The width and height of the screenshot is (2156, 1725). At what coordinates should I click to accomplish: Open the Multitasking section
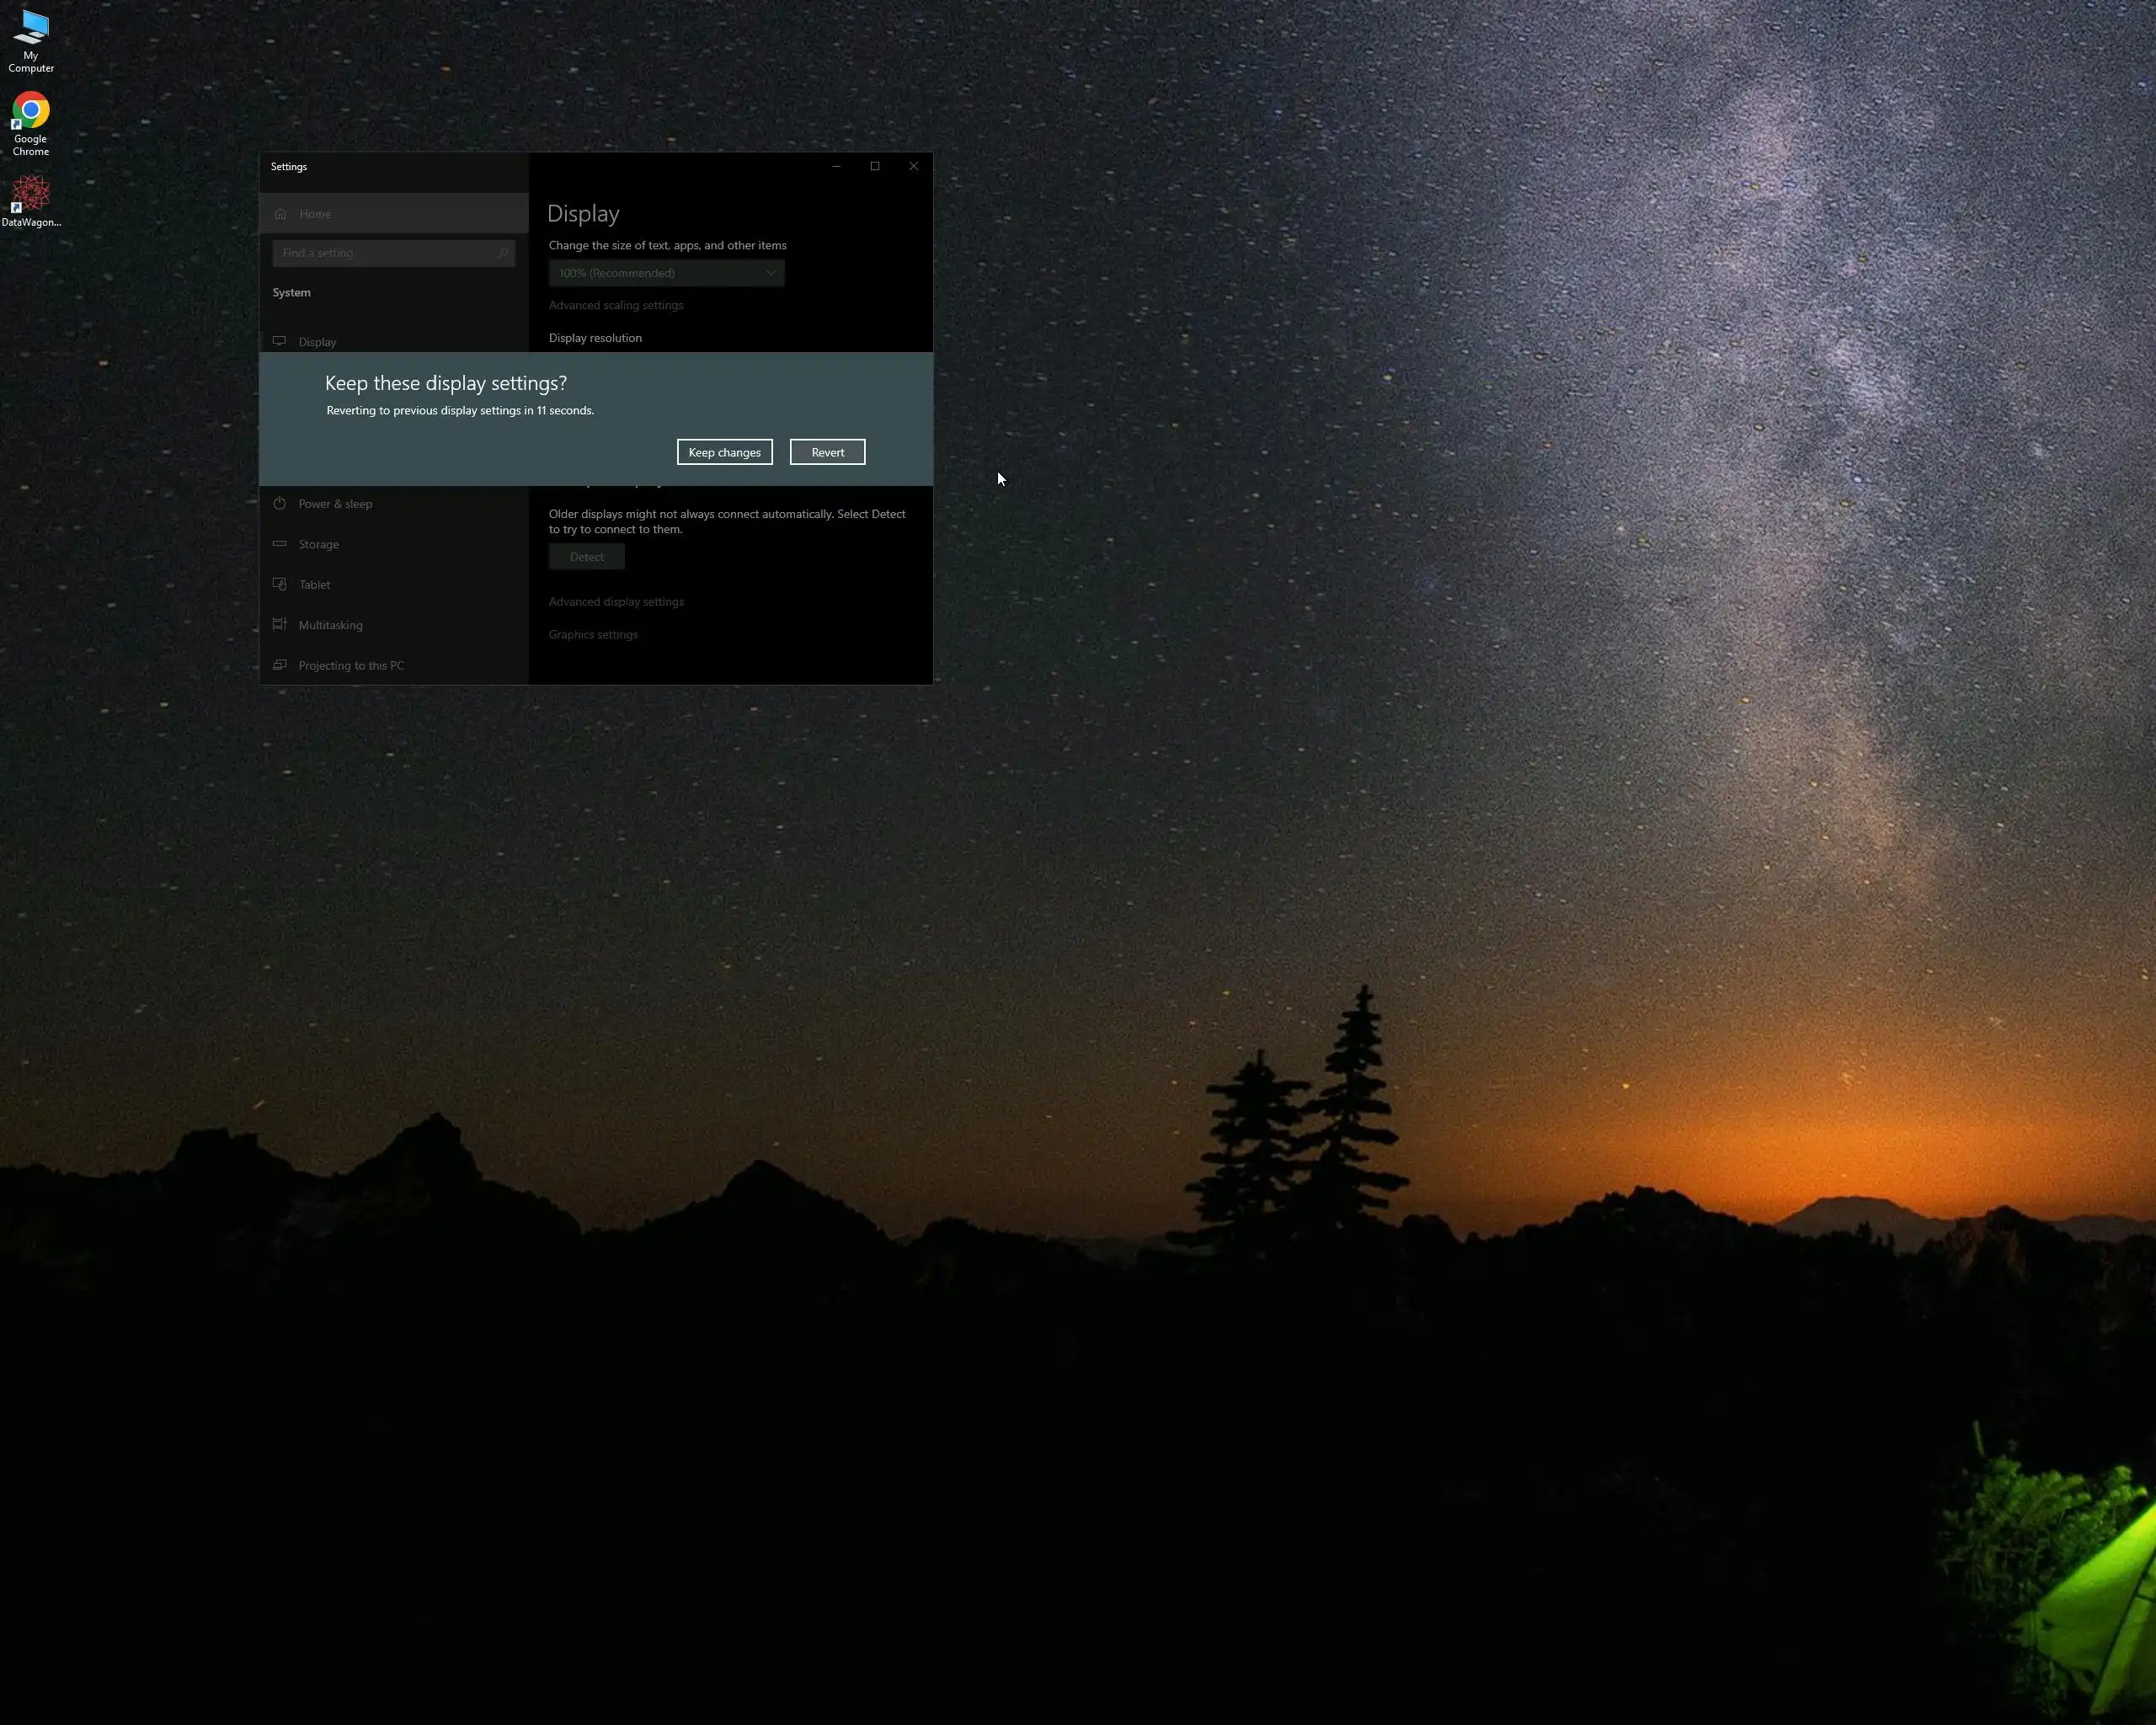tap(330, 625)
